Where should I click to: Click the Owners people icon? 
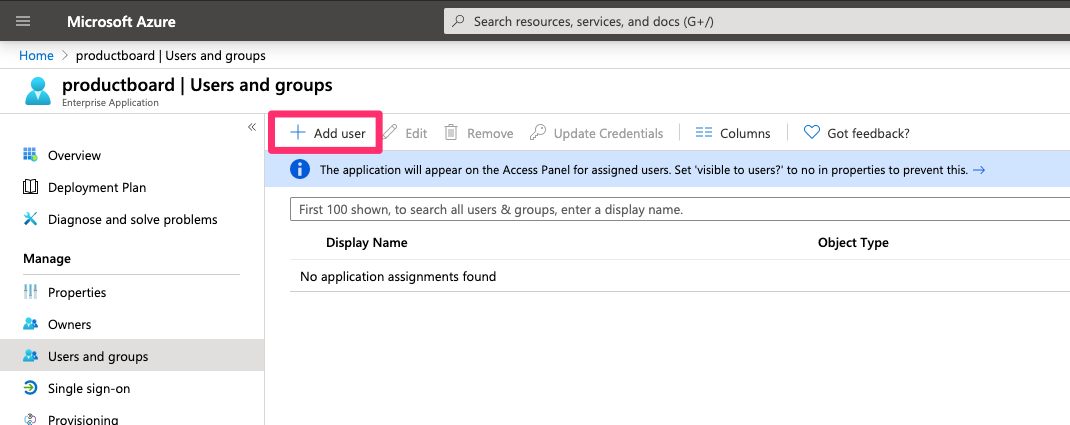[30, 325]
